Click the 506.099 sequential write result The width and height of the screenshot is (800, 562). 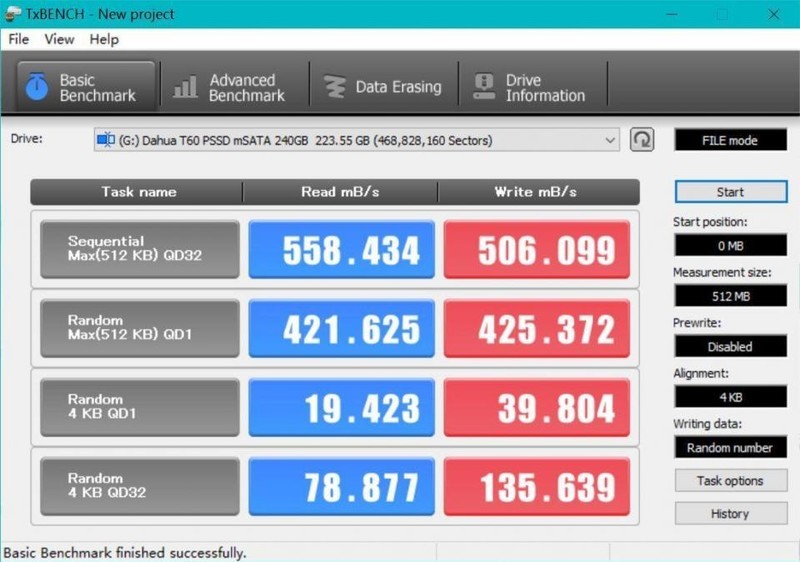(x=537, y=249)
